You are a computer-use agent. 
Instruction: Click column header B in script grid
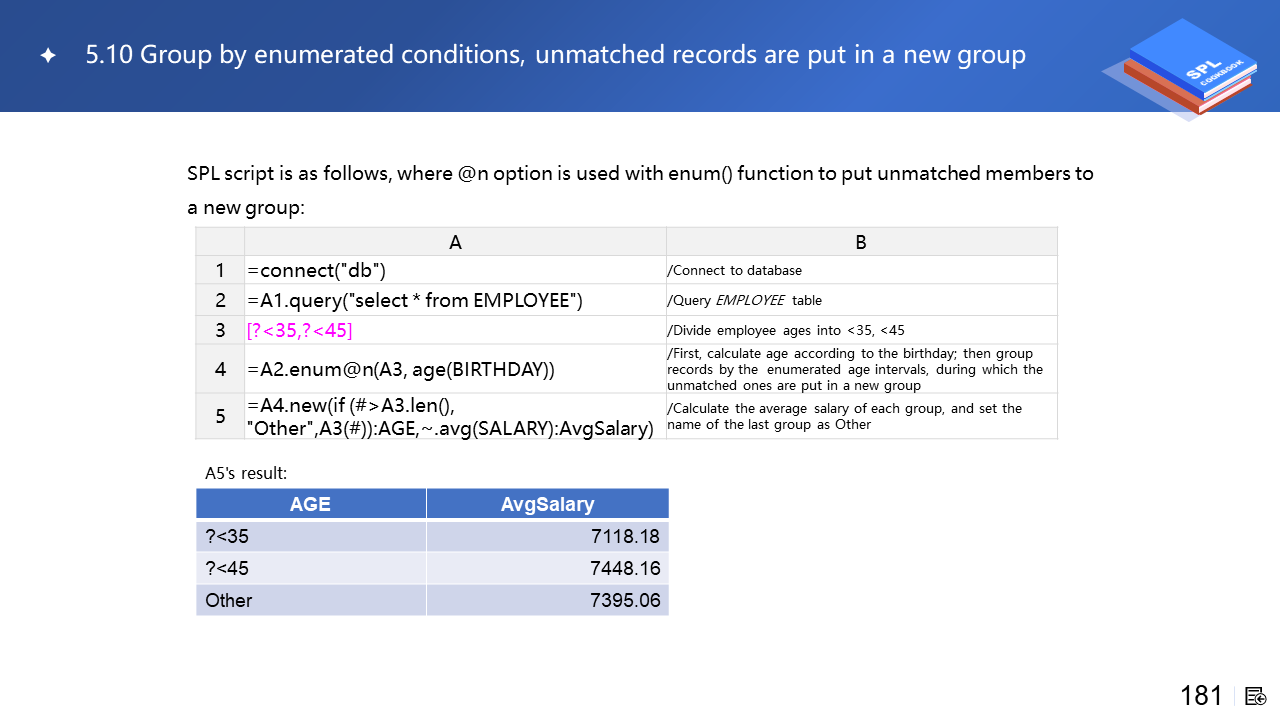point(861,242)
